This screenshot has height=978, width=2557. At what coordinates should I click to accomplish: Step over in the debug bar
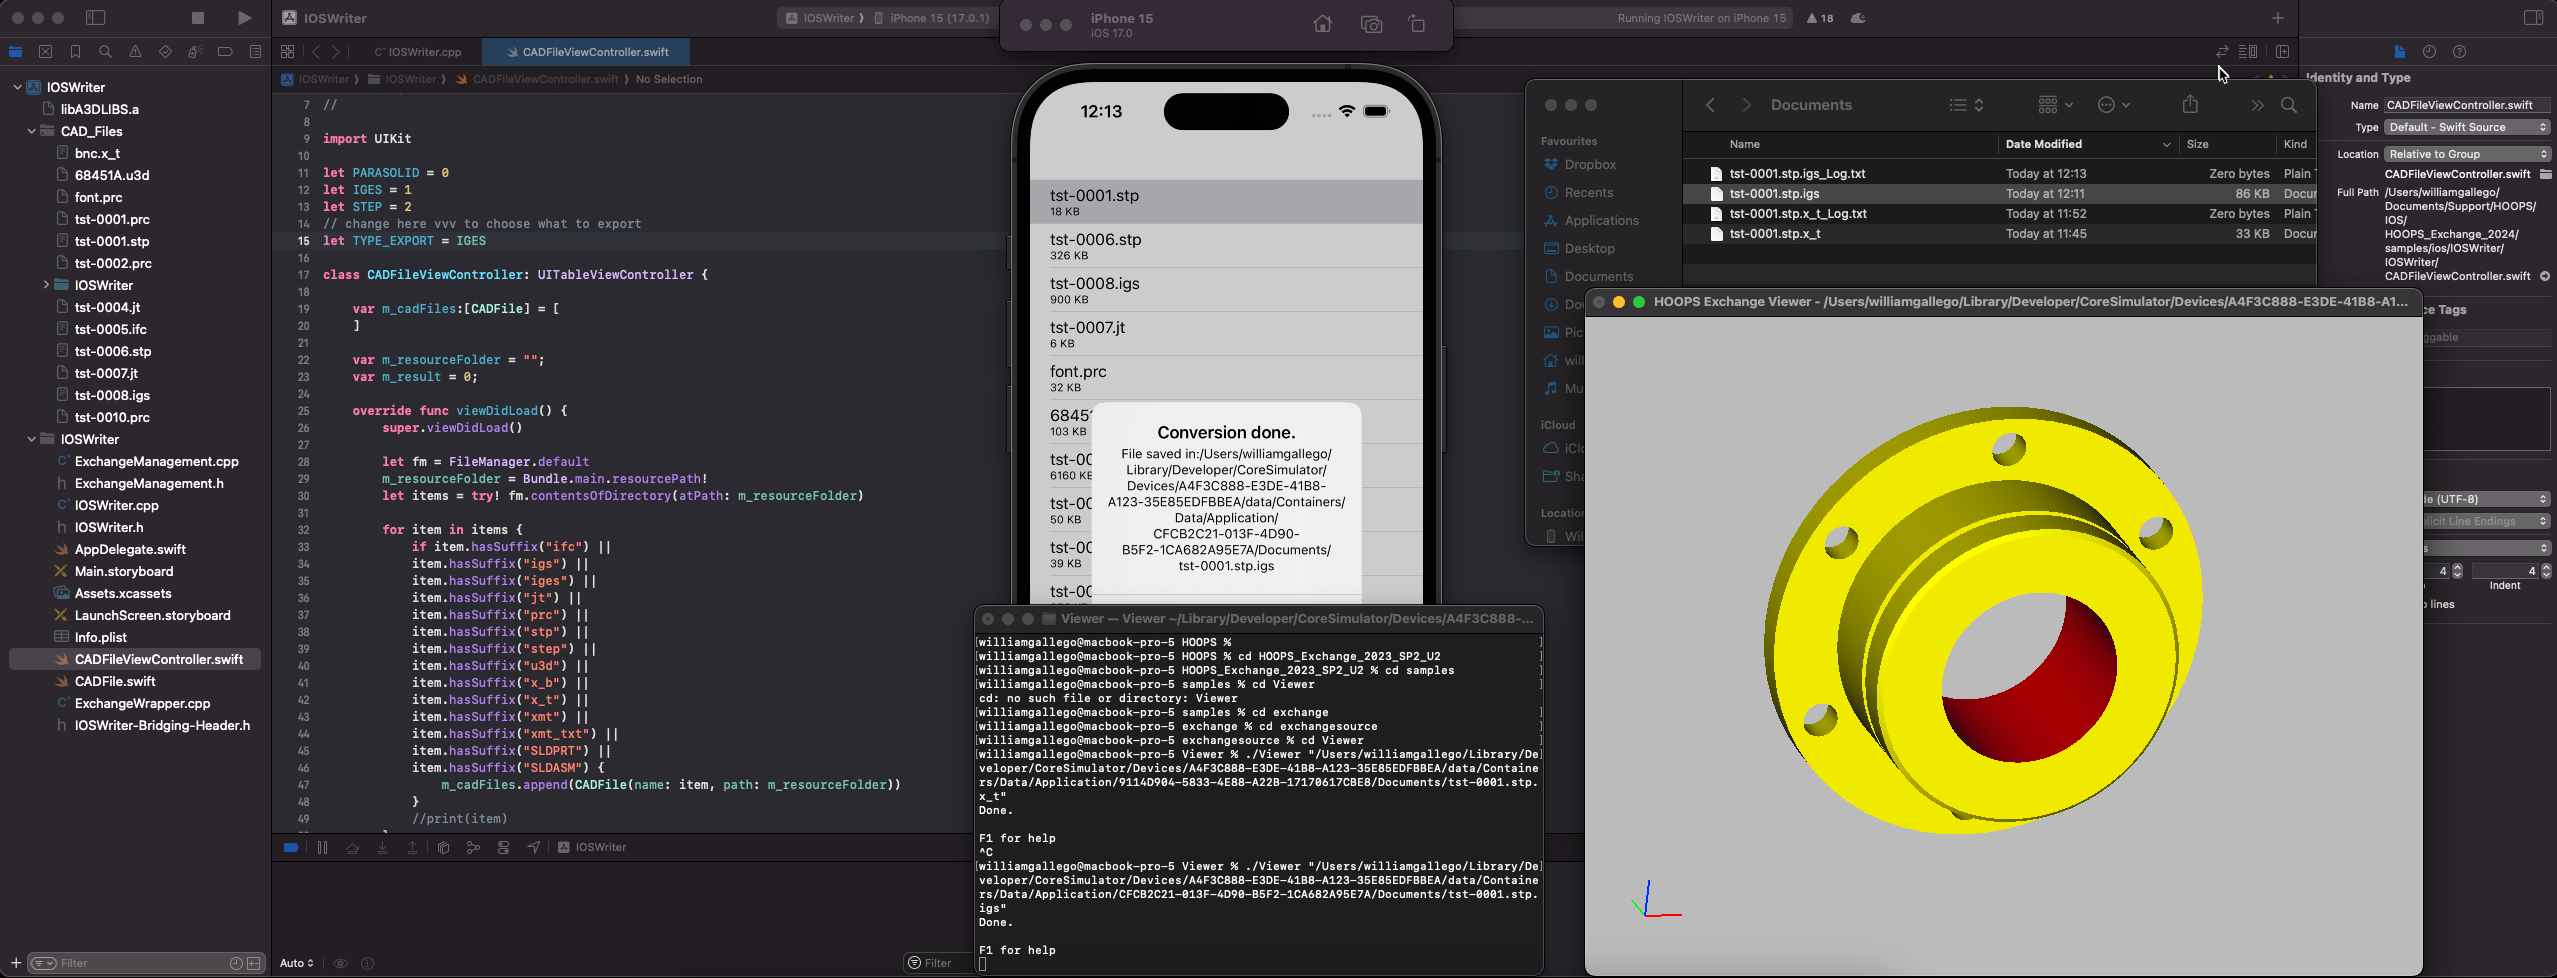pos(352,847)
